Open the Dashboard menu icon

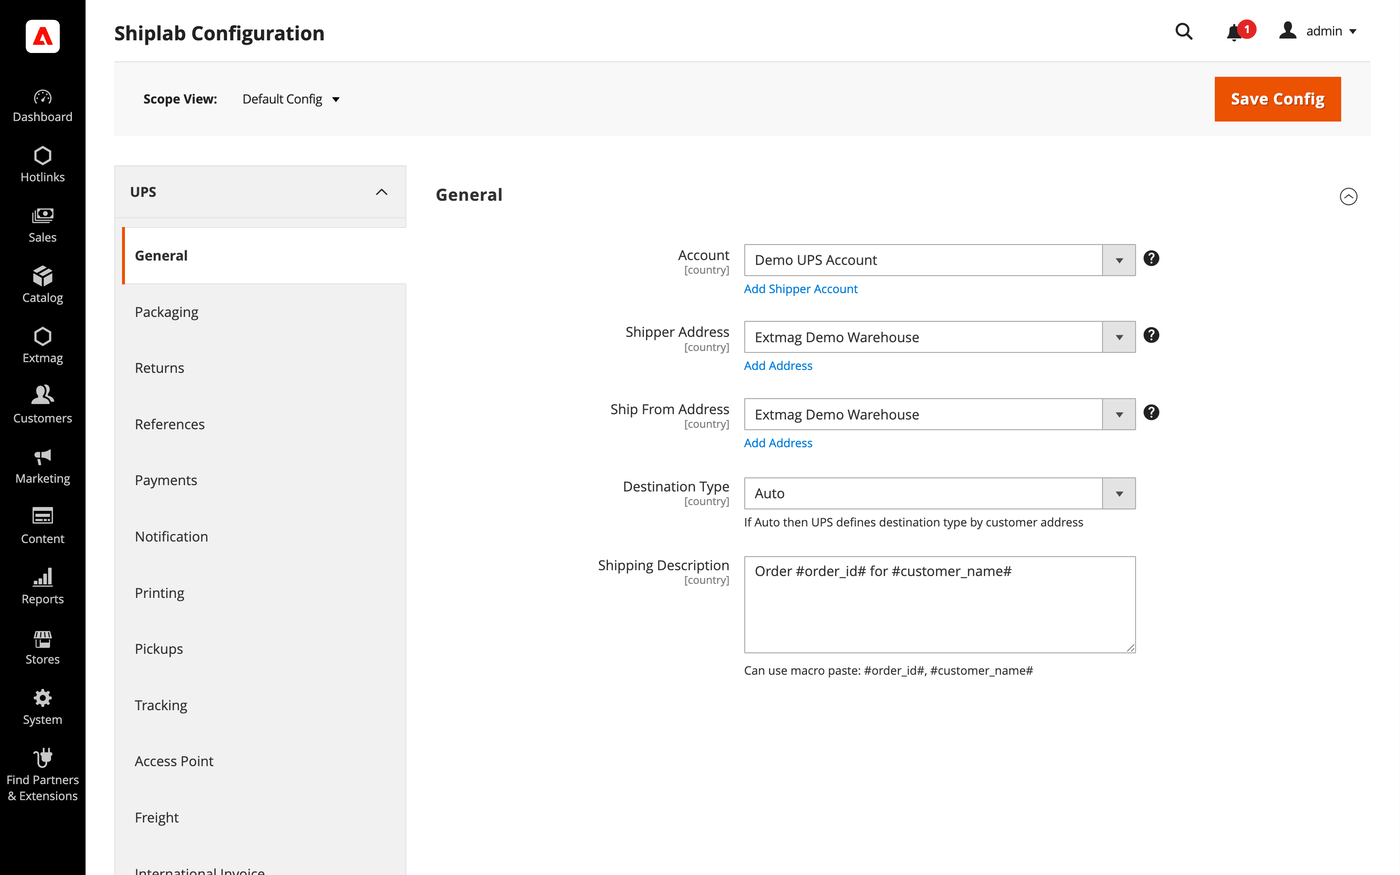[x=42, y=97]
